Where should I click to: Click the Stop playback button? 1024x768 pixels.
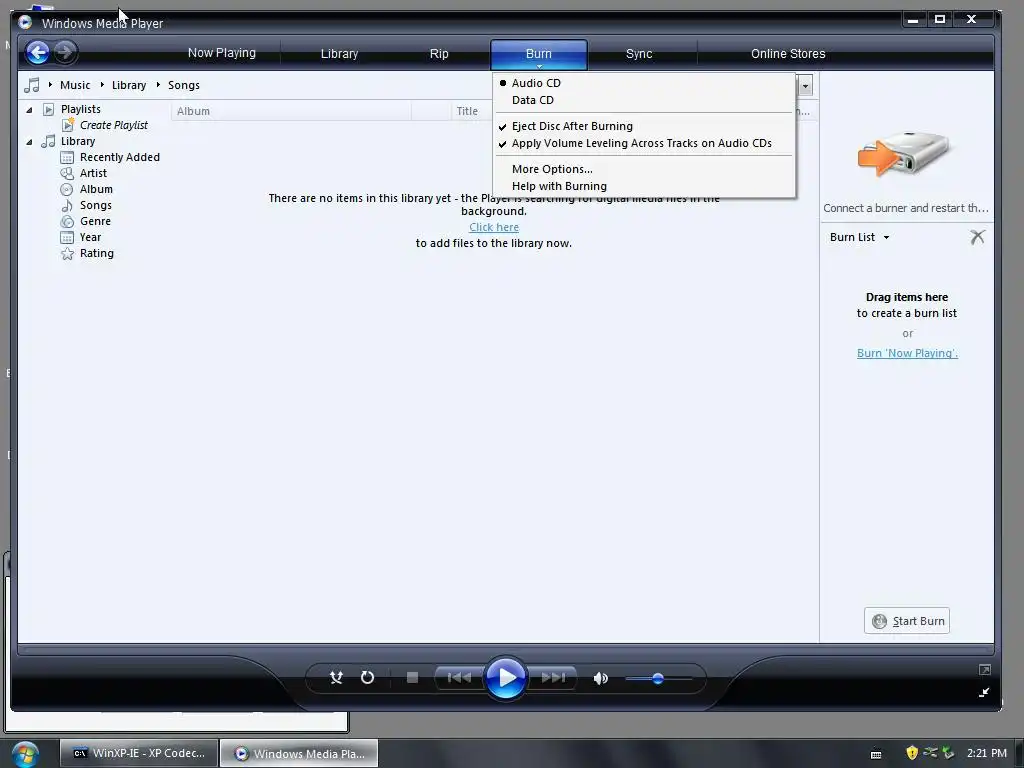pyautogui.click(x=412, y=678)
